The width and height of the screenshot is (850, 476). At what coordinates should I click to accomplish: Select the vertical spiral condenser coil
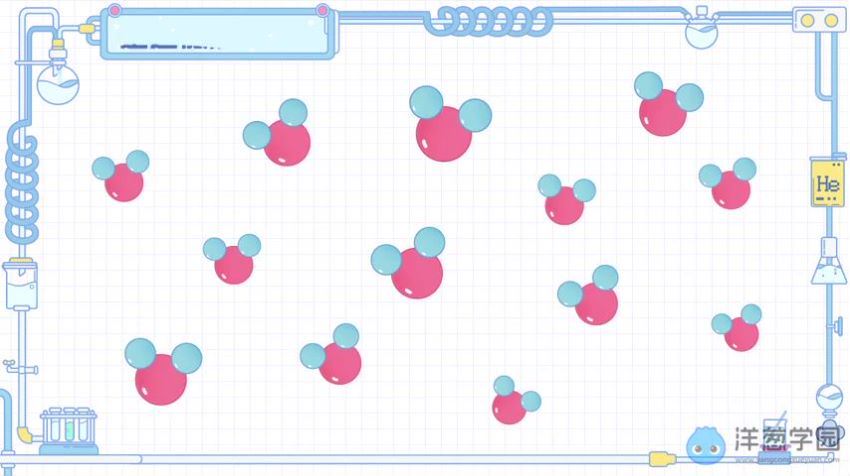click(22, 186)
